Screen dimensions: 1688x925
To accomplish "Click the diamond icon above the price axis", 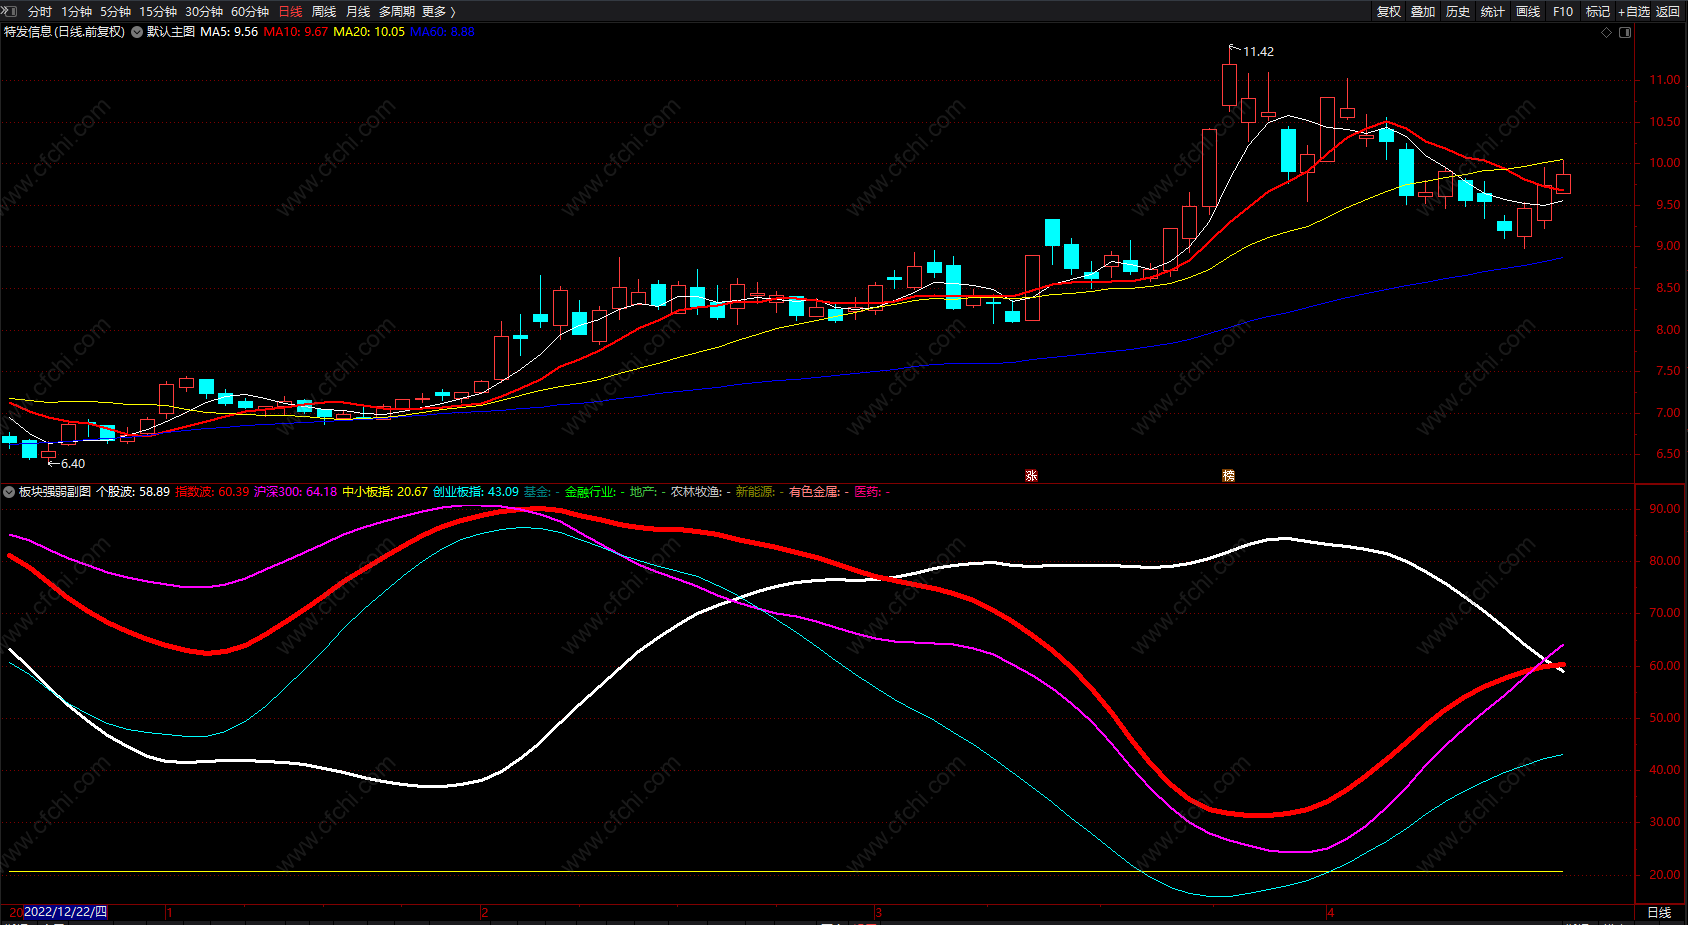I will coord(1607,33).
